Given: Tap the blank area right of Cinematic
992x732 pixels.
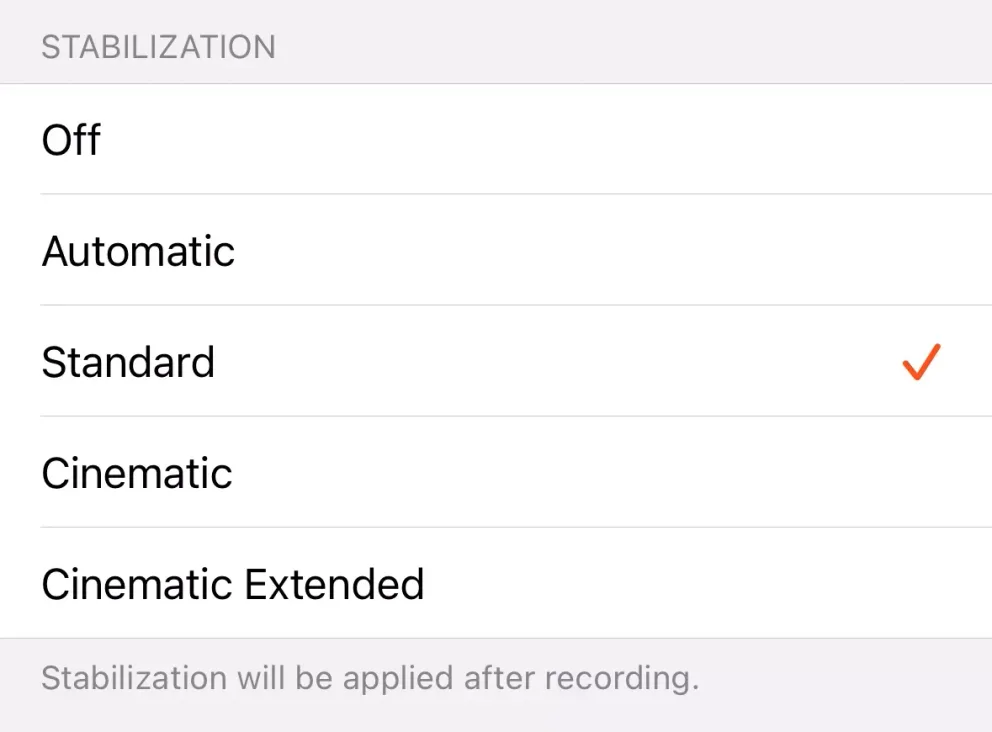Looking at the screenshot, I should coord(700,473).
